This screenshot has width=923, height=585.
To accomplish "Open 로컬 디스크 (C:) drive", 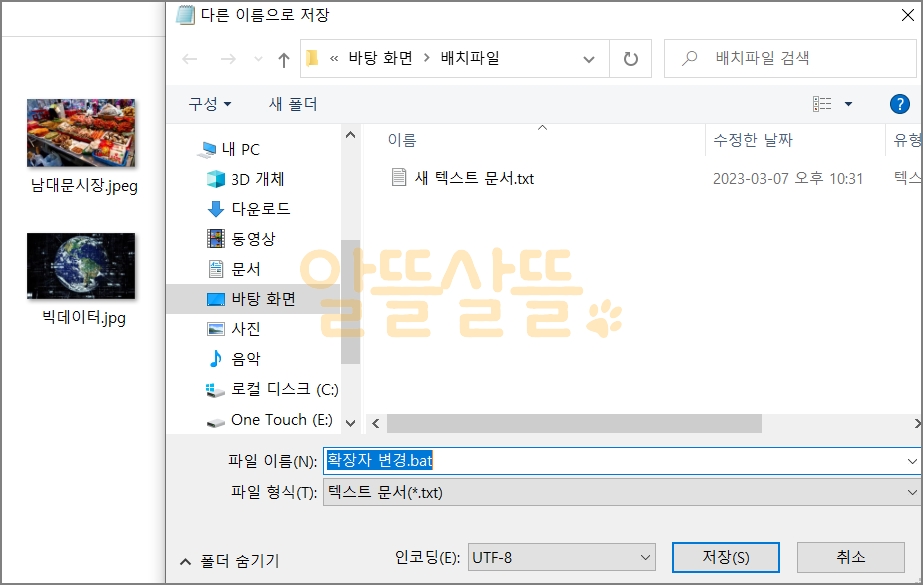I will 284,389.
